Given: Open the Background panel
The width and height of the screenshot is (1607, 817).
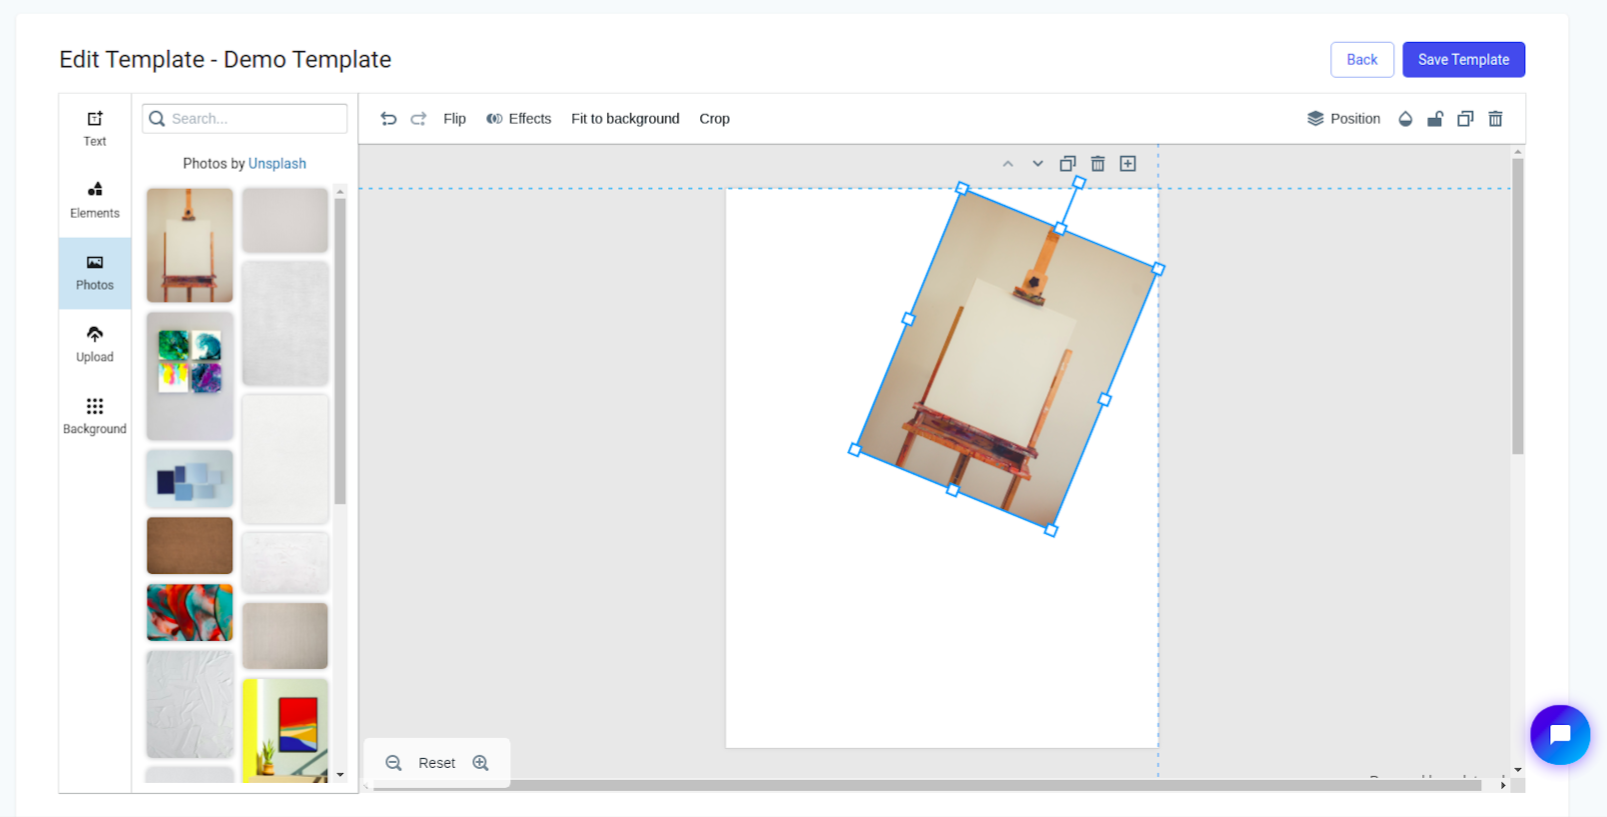Looking at the screenshot, I should coord(95,417).
